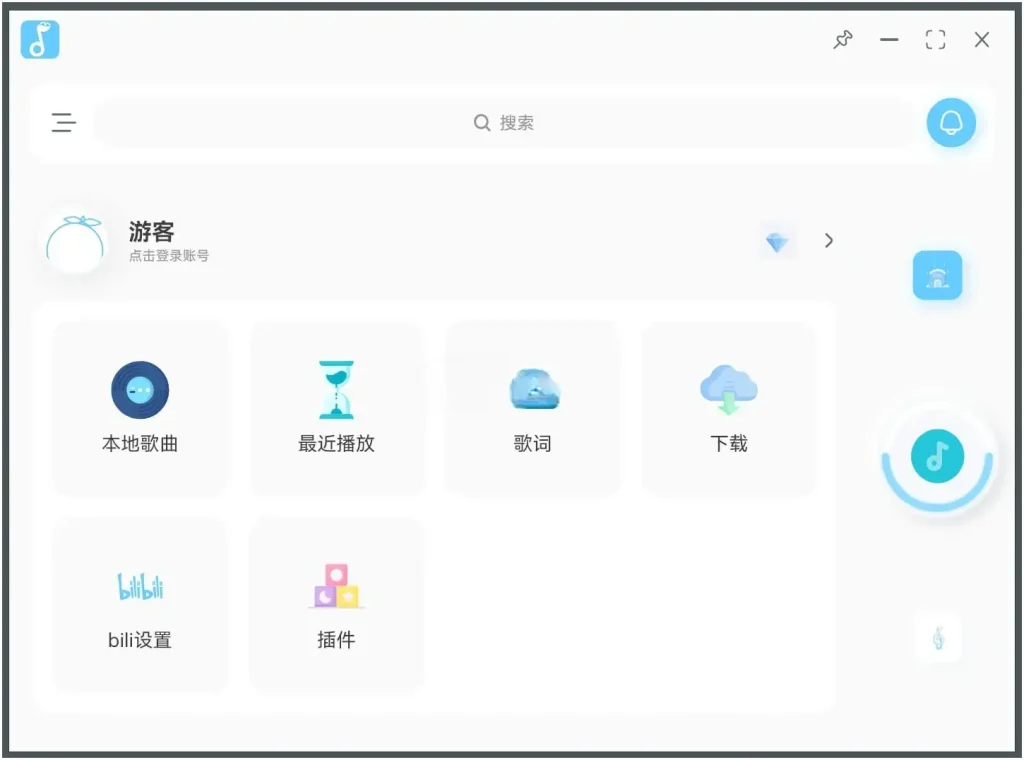Click the guest avatar picture
Viewport: 1024px width, 760px height.
(75, 243)
